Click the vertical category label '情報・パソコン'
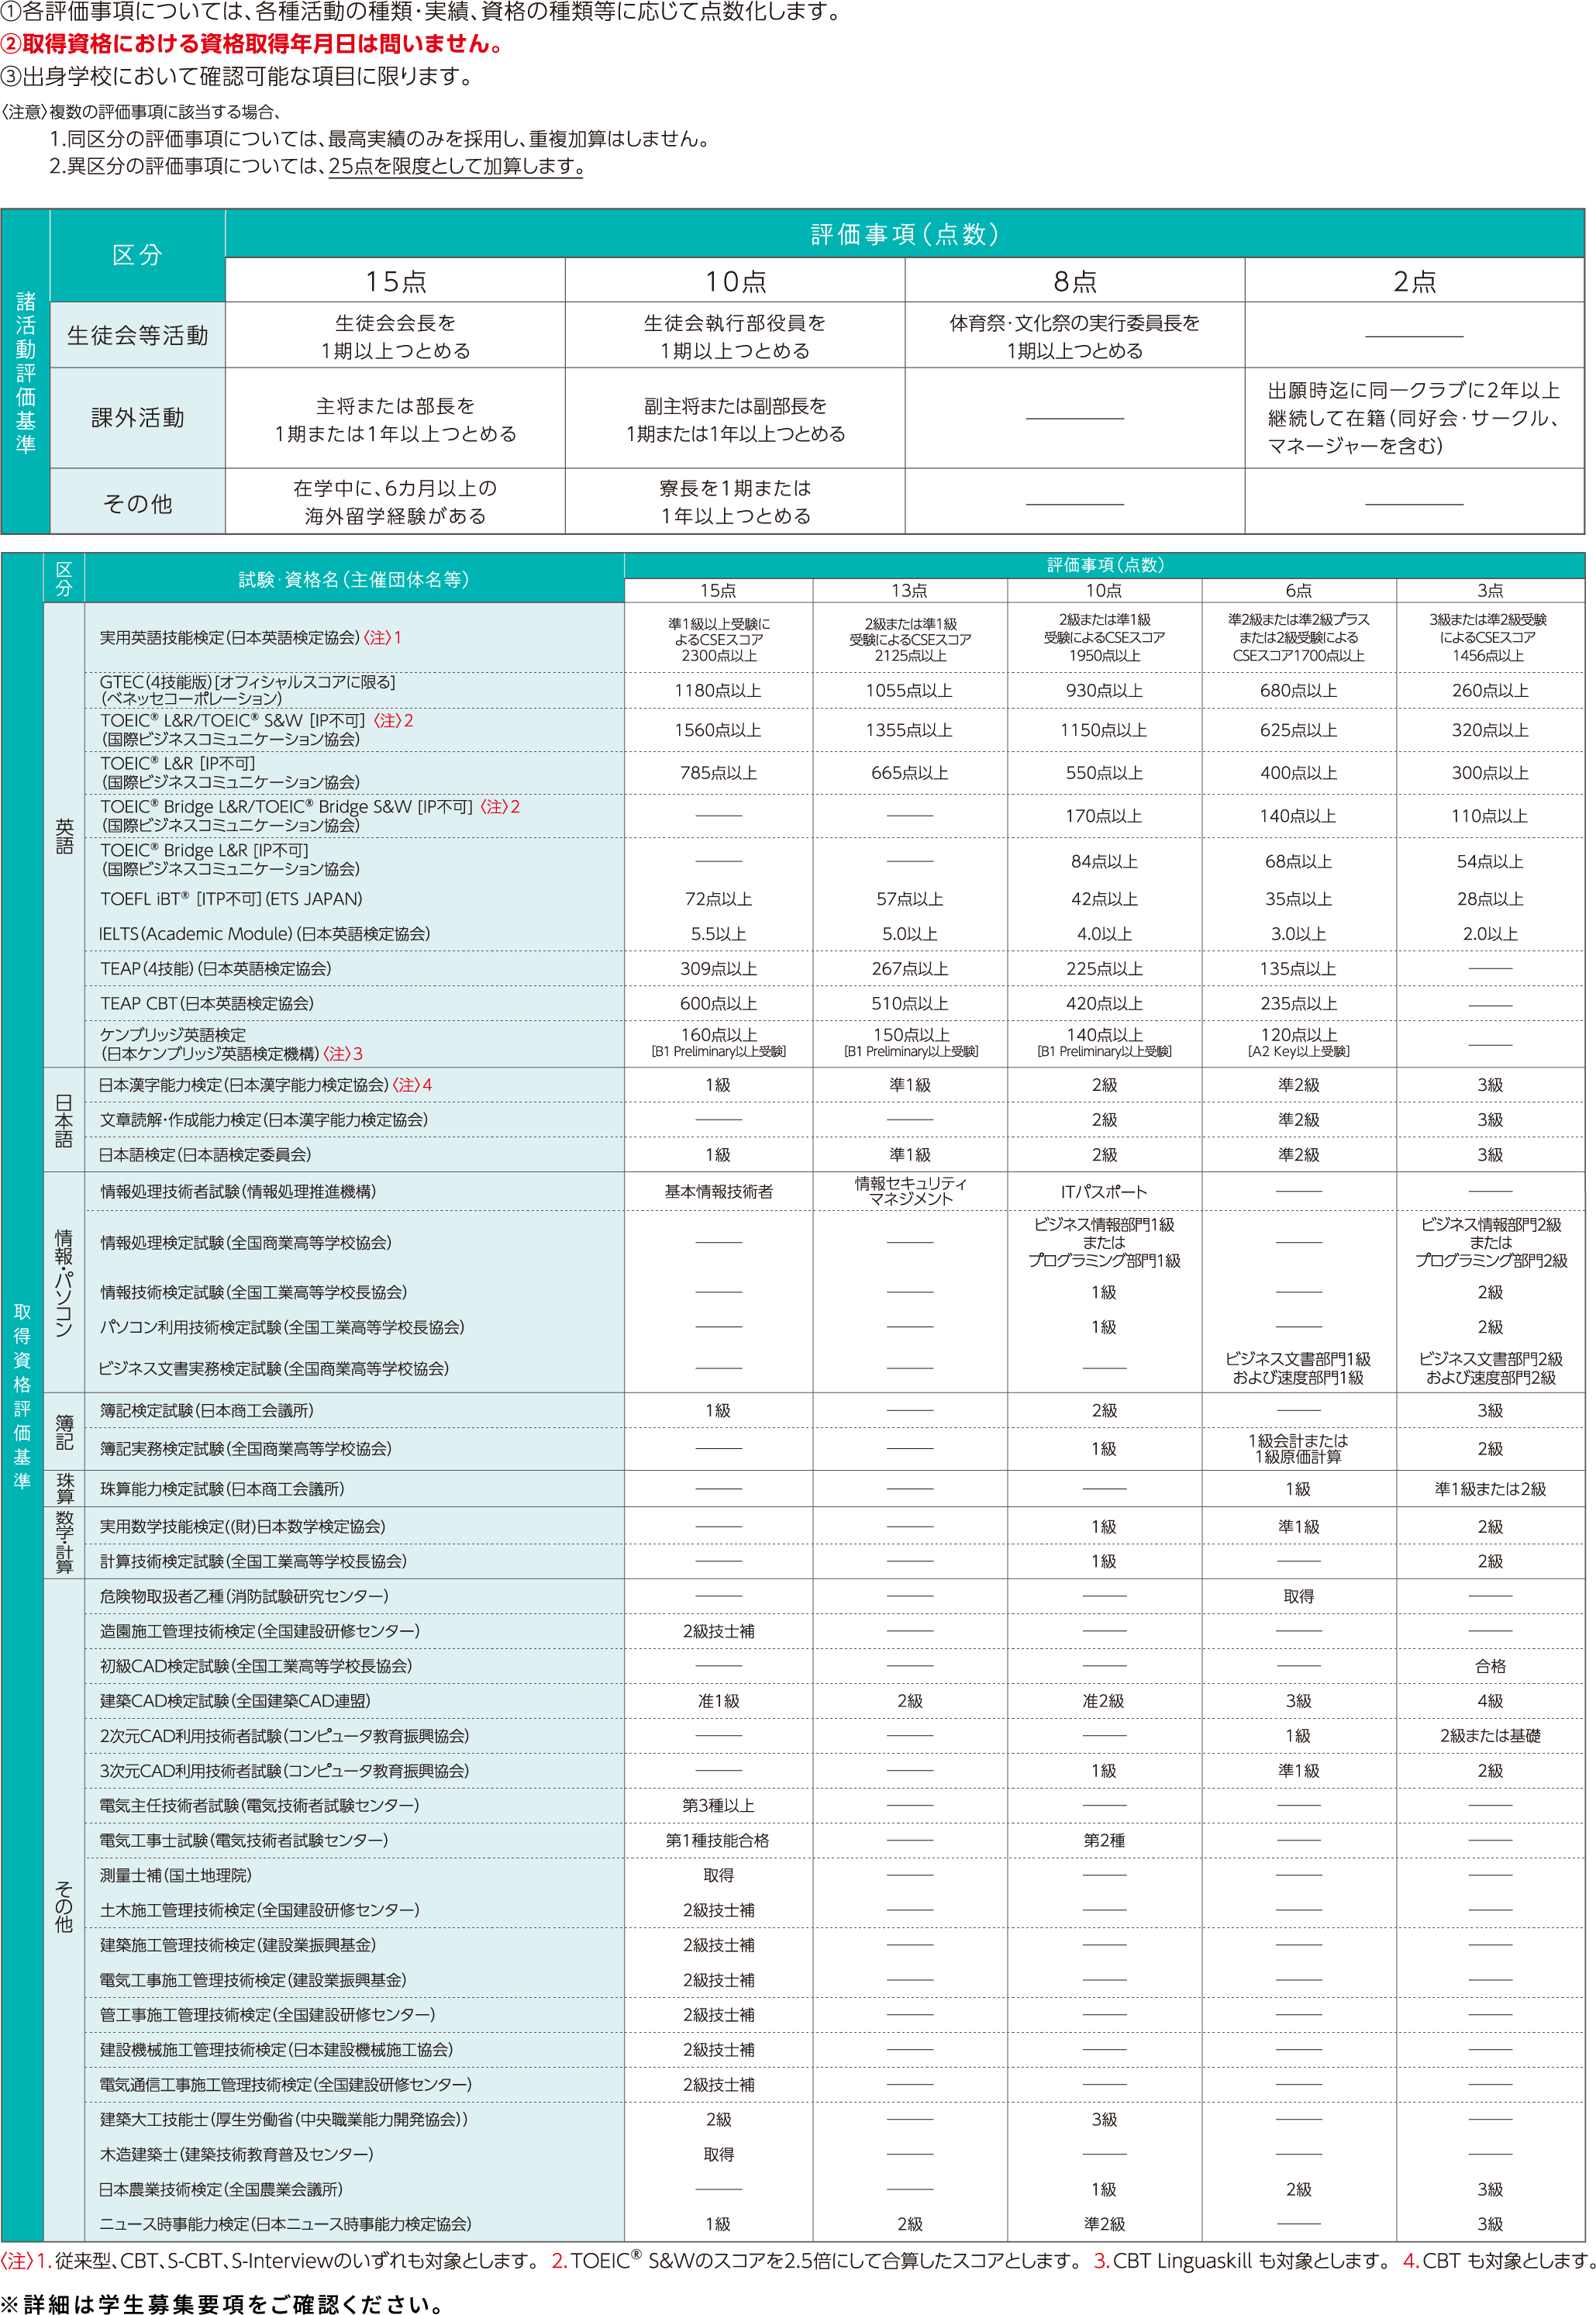The width and height of the screenshot is (1596, 2315). (64, 1283)
